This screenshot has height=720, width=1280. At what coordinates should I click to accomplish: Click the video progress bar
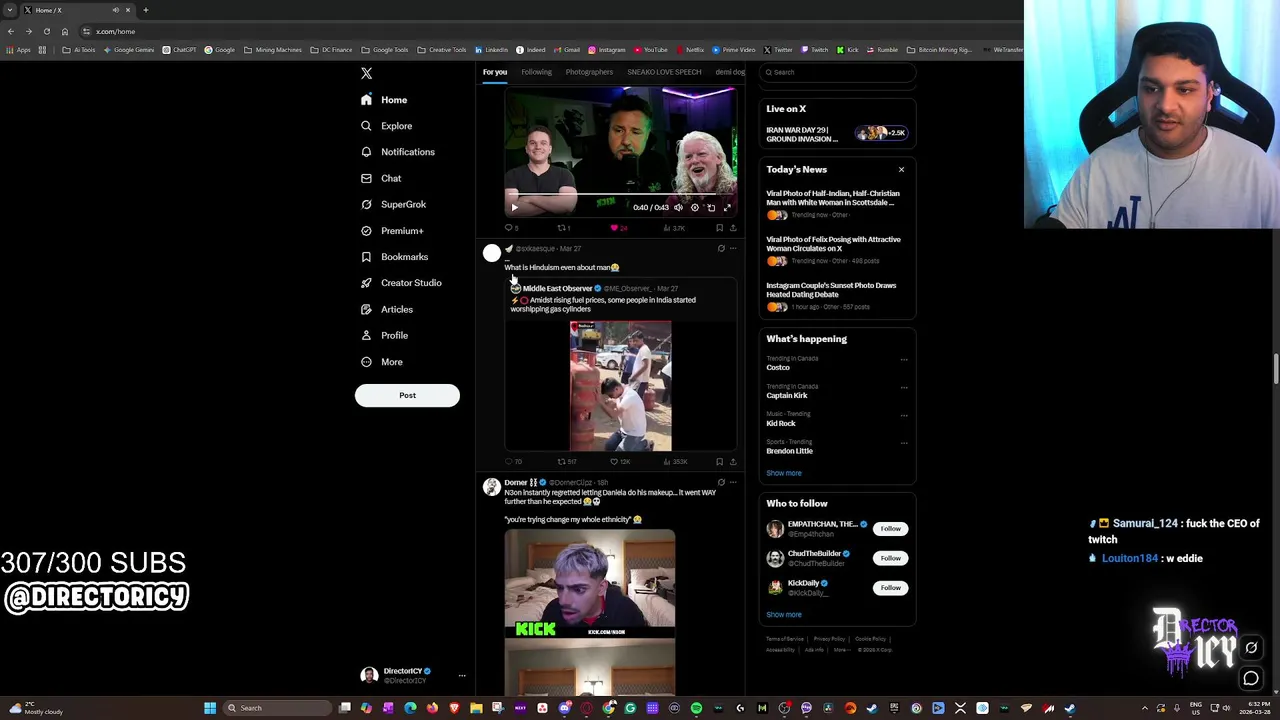(x=620, y=195)
